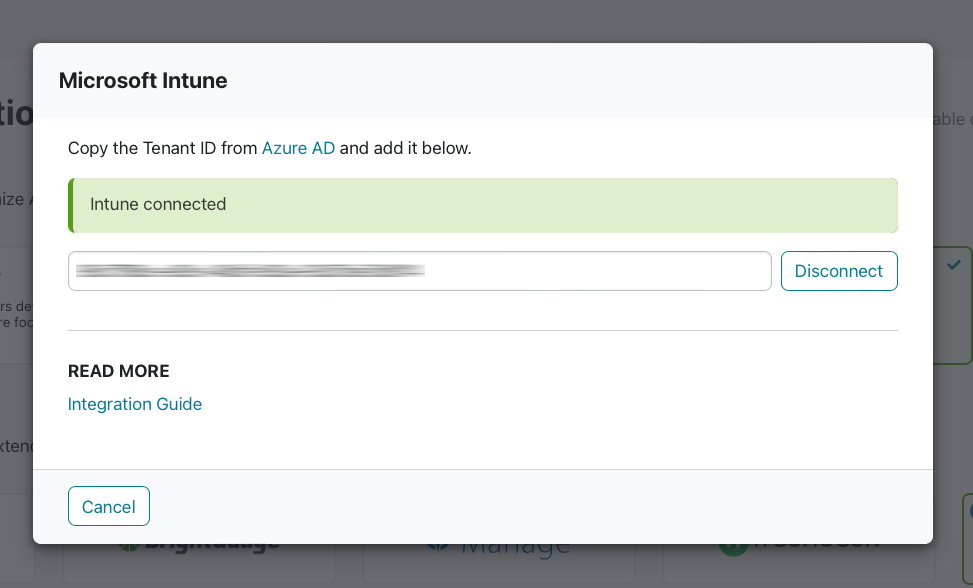Click the Disconnect button
Image resolution: width=973 pixels, height=588 pixels.
coord(839,271)
